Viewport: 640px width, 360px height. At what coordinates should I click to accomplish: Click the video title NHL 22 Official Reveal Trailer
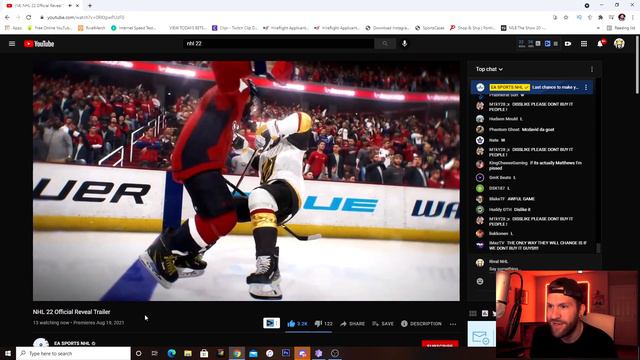(x=71, y=312)
